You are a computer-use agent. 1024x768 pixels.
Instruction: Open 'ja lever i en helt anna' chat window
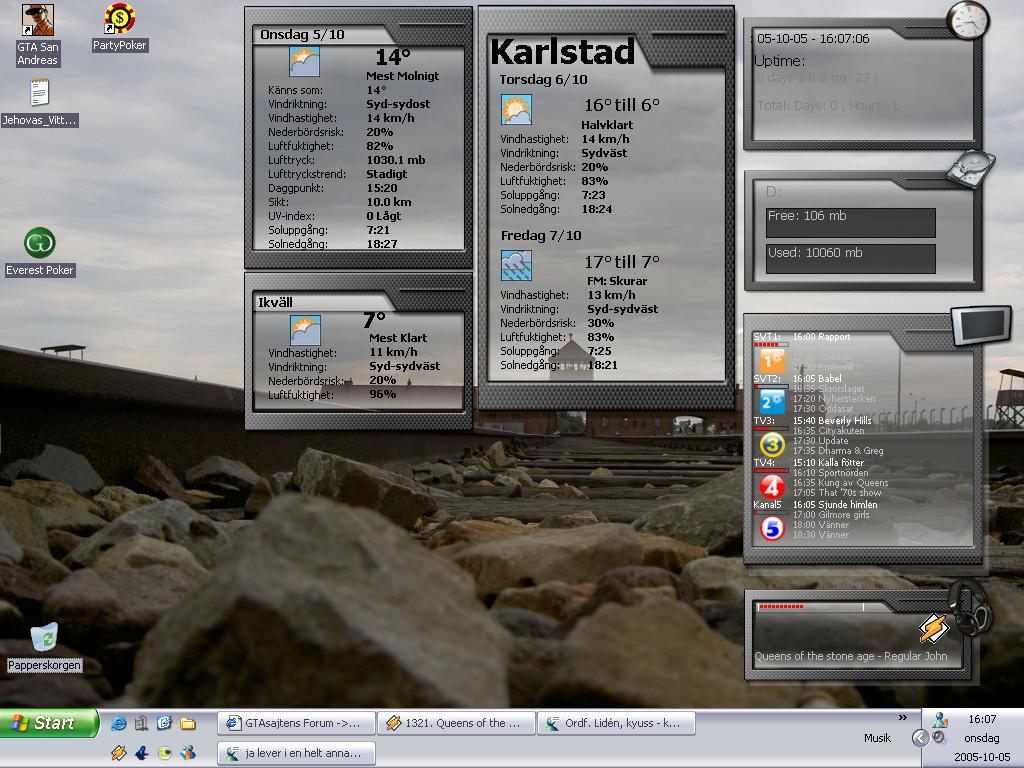296,753
